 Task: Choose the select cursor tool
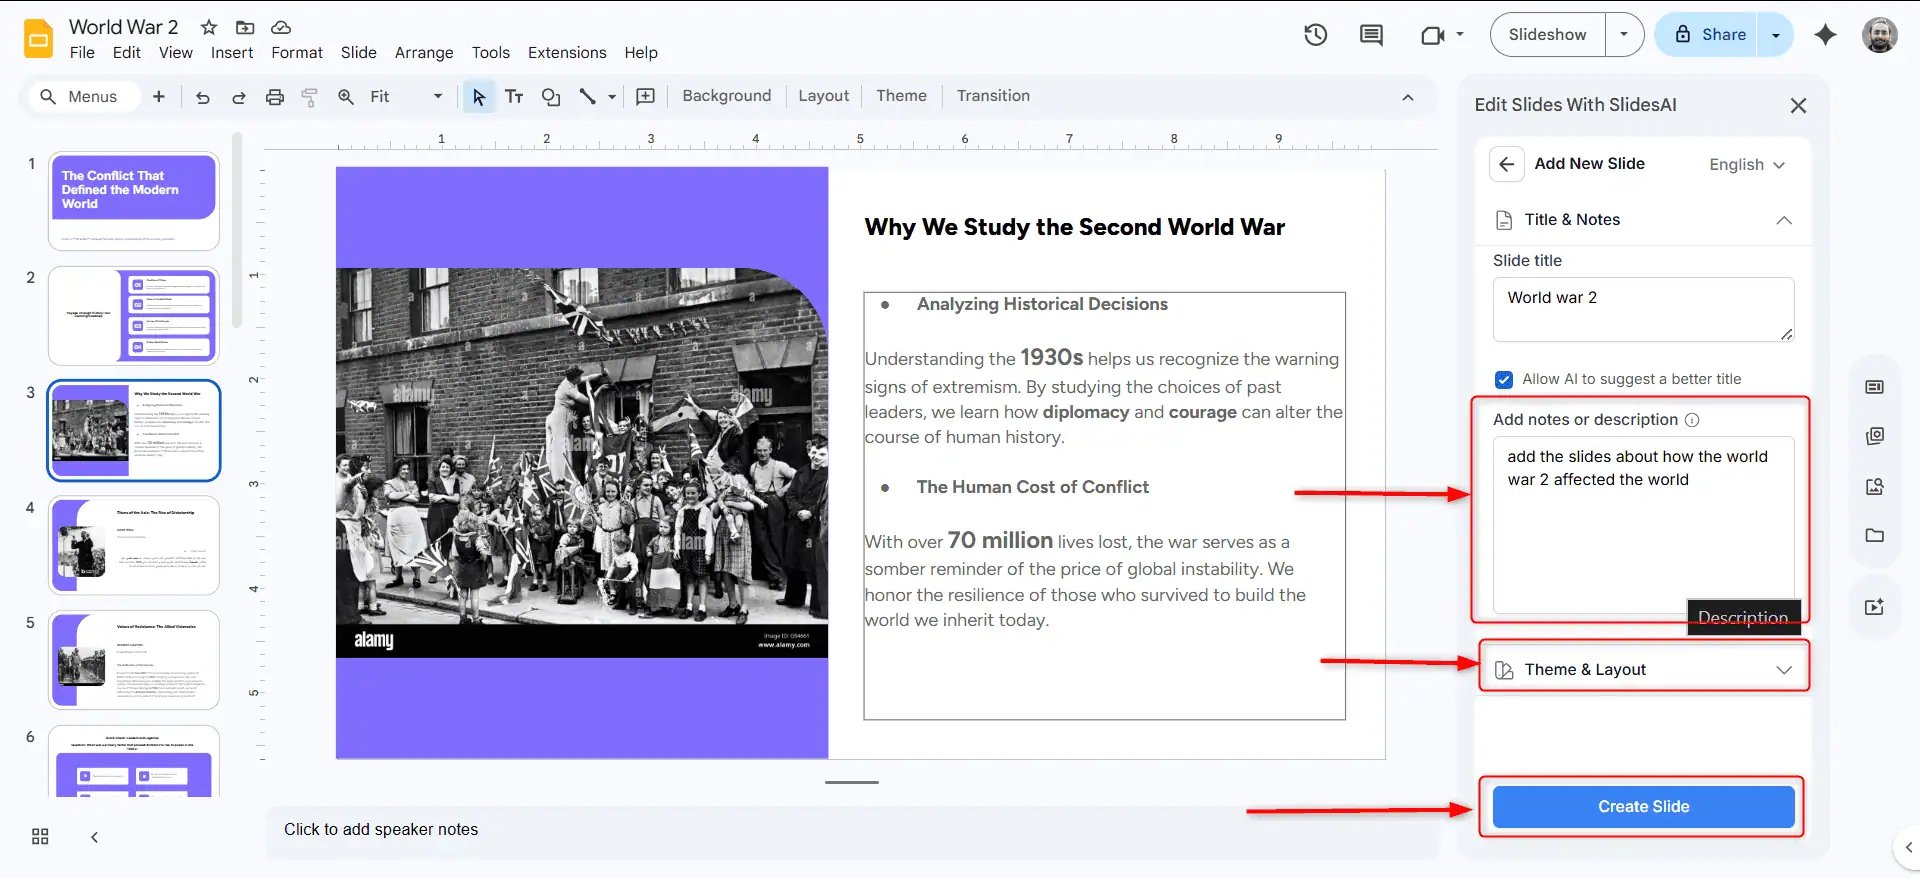(479, 97)
